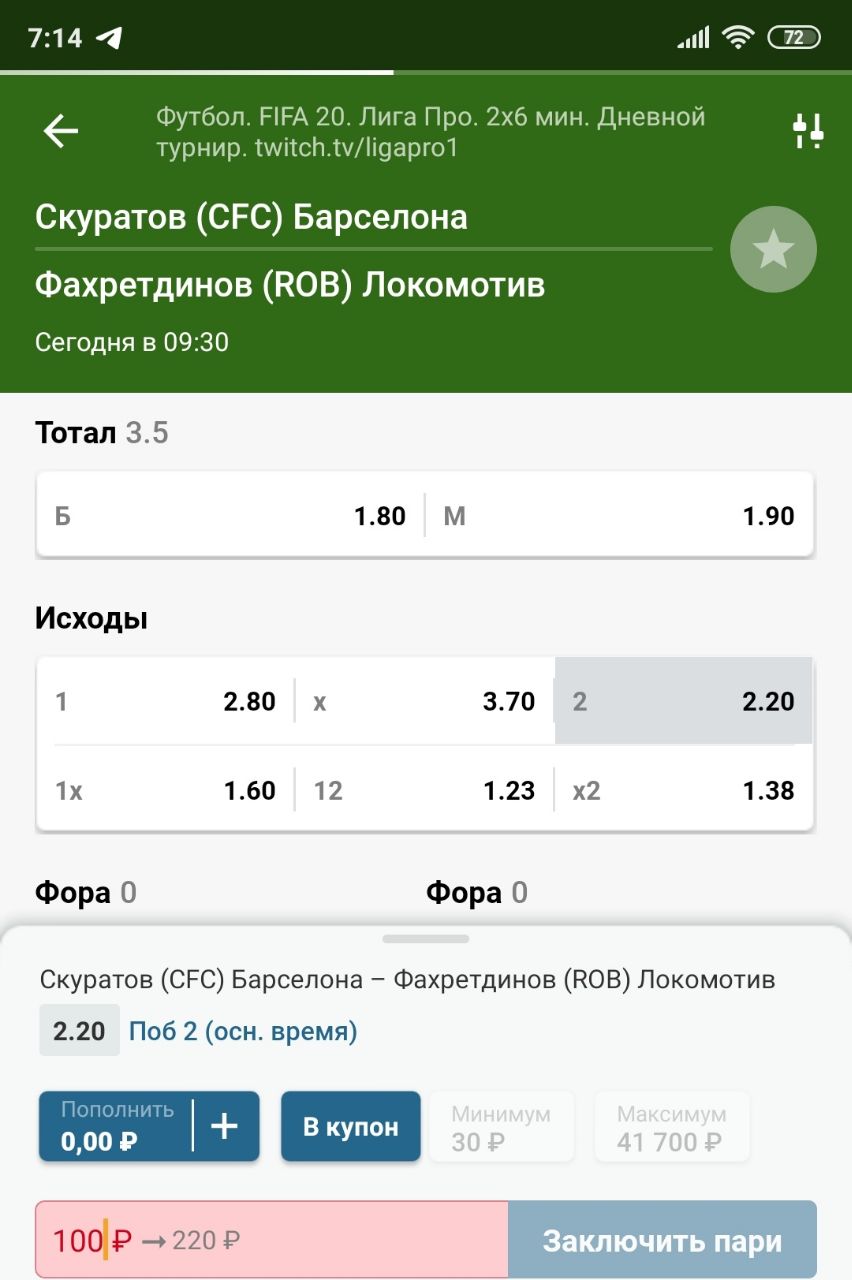The image size is (852, 1280).
Task: Select total over (Б) 1.80 odds
Action: pyautogui.click(x=230, y=516)
